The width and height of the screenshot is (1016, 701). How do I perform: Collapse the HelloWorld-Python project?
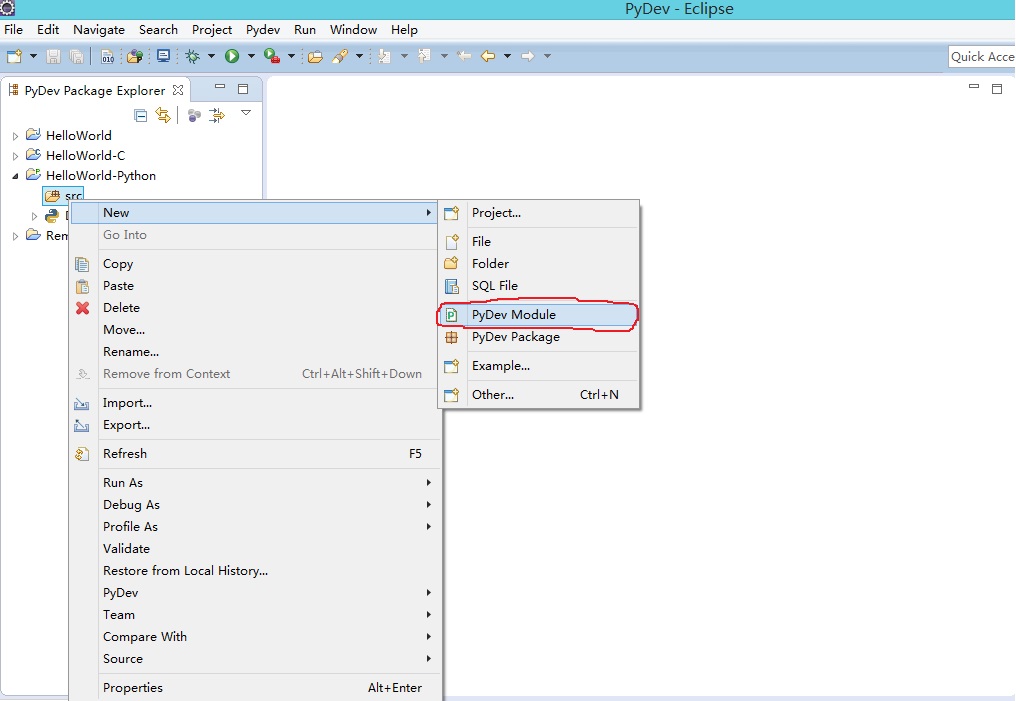[x=16, y=176]
